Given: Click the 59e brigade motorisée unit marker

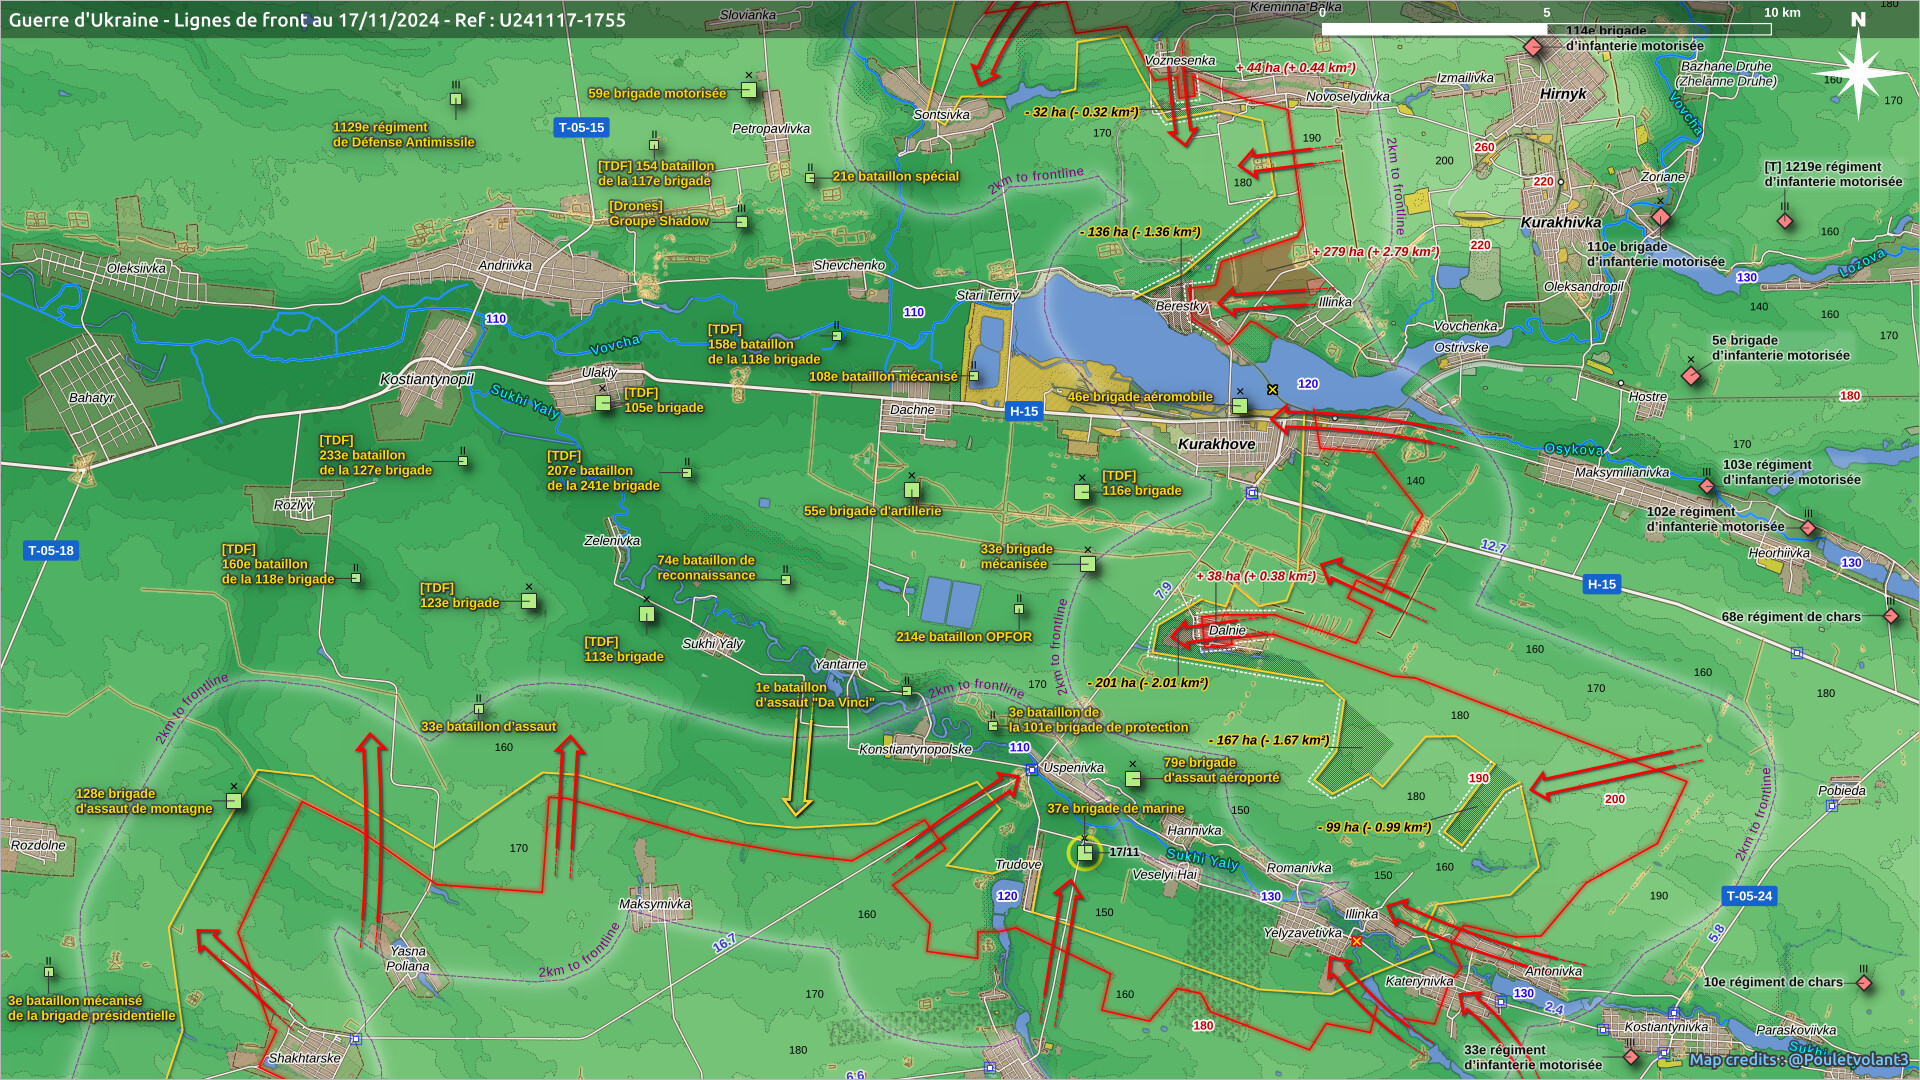Looking at the screenshot, I should click(x=748, y=90).
